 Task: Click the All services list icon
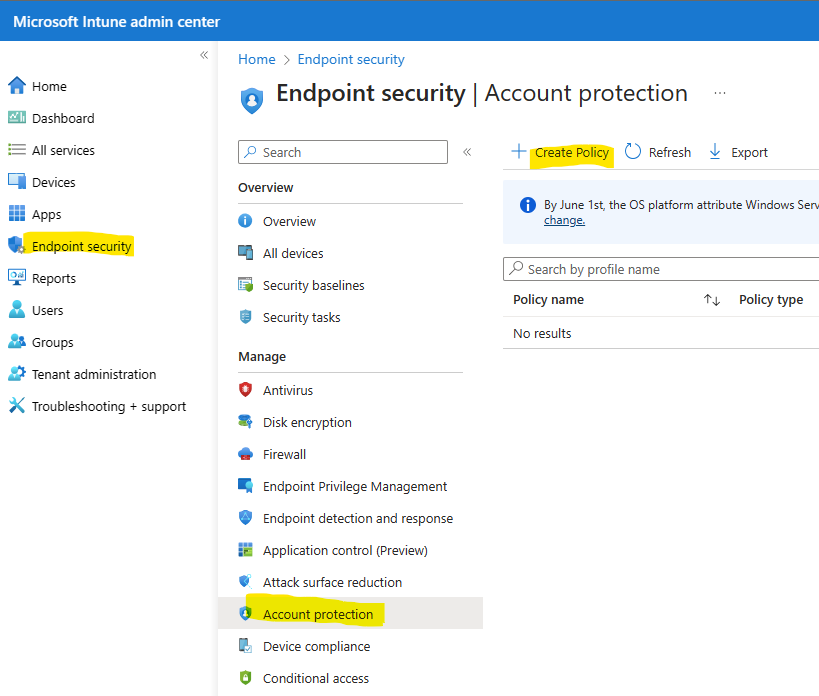17,150
